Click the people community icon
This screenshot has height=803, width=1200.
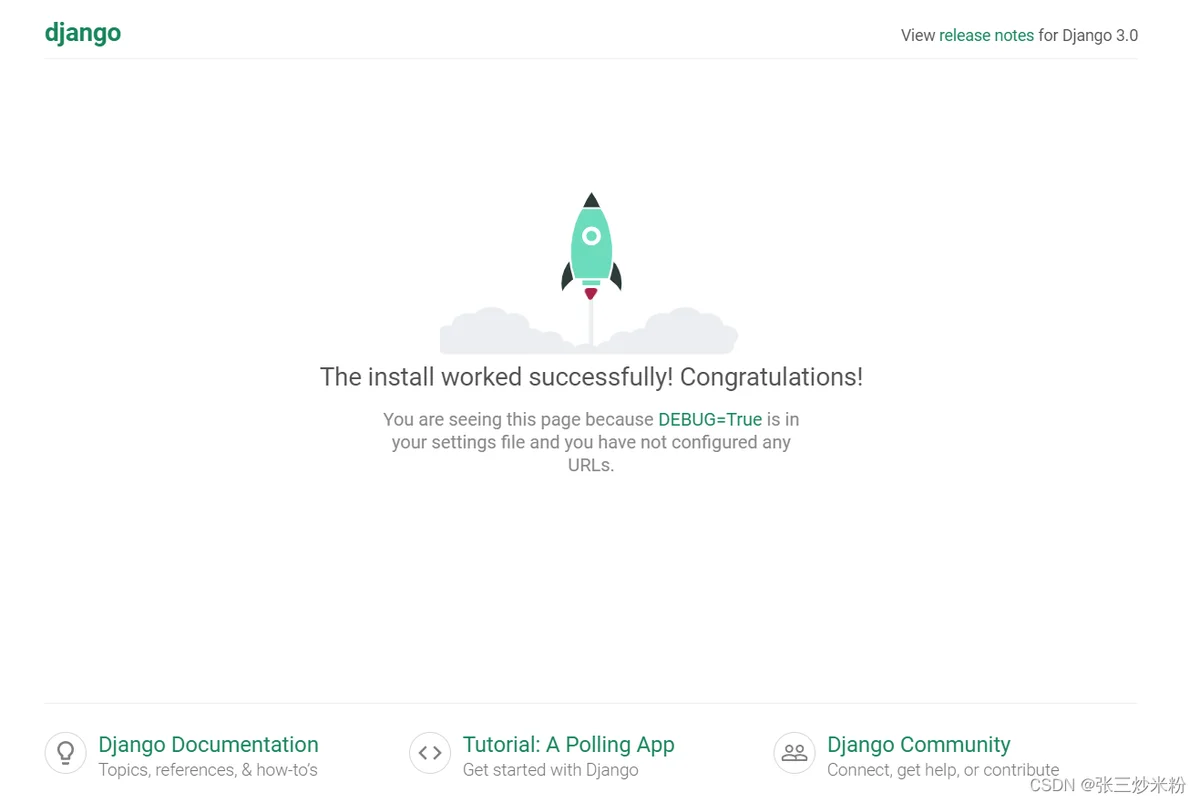(x=795, y=753)
